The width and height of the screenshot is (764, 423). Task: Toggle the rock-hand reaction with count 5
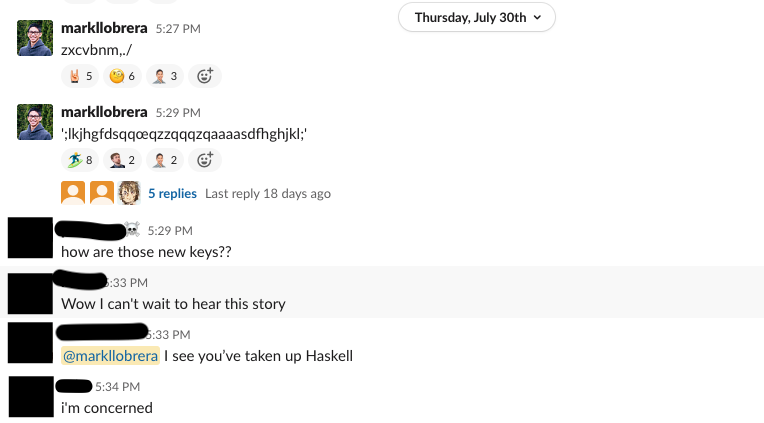point(80,75)
